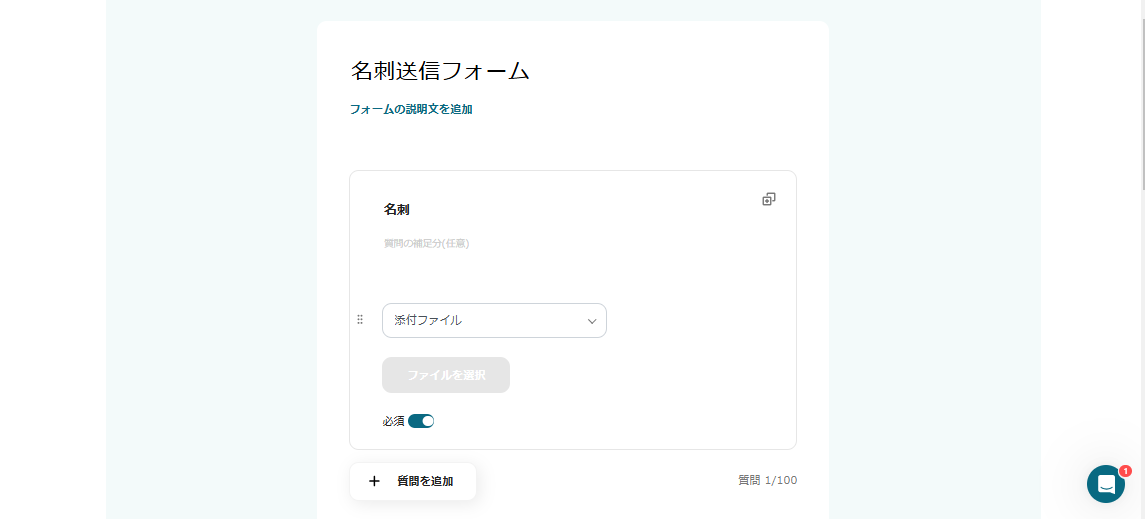Viewport: 1145px width, 519px height.
Task: Click the plus icon for adding a question
Action: pos(375,481)
